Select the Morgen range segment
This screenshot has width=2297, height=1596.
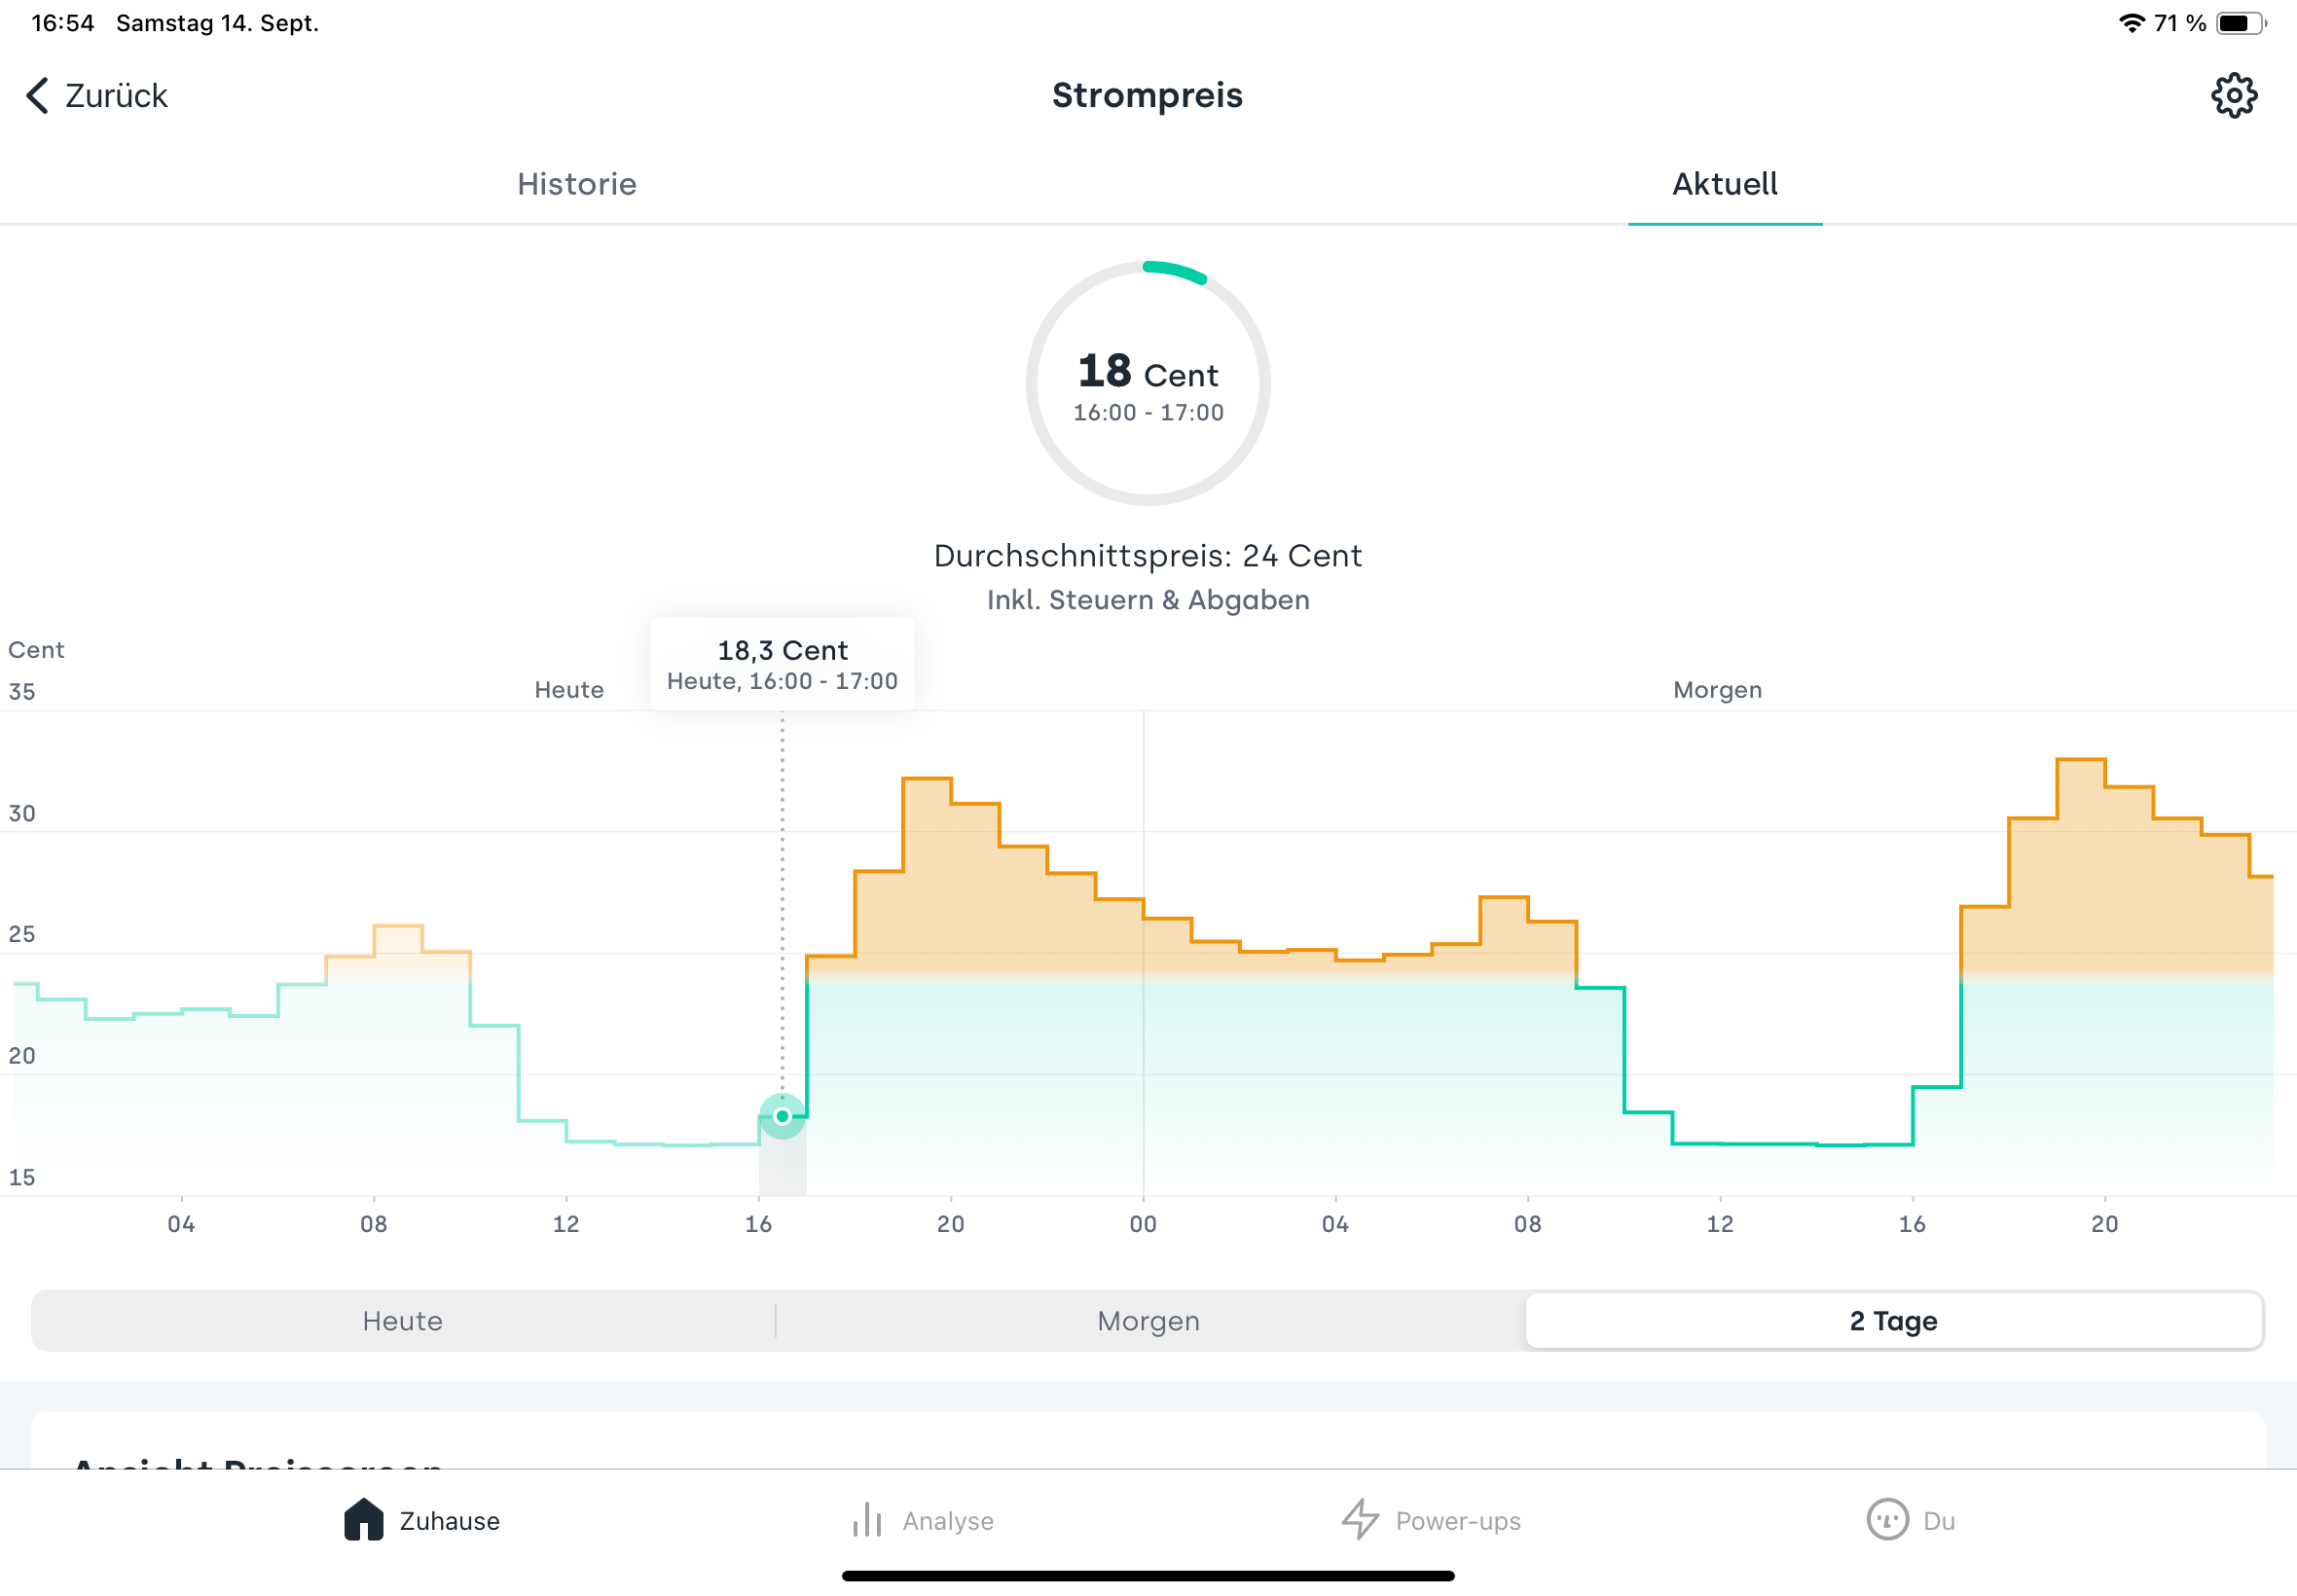(x=1148, y=1321)
